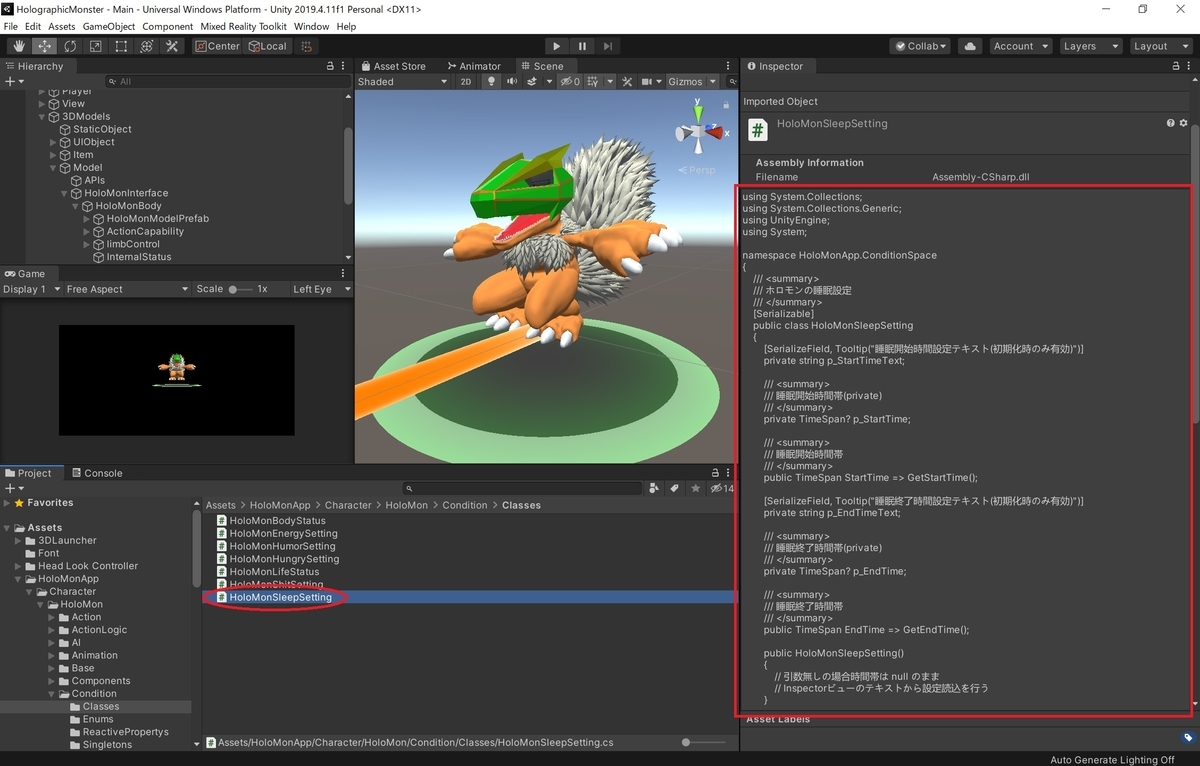This screenshot has height=766, width=1200.
Task: Click the scene orientation gizmo
Action: coord(697,132)
